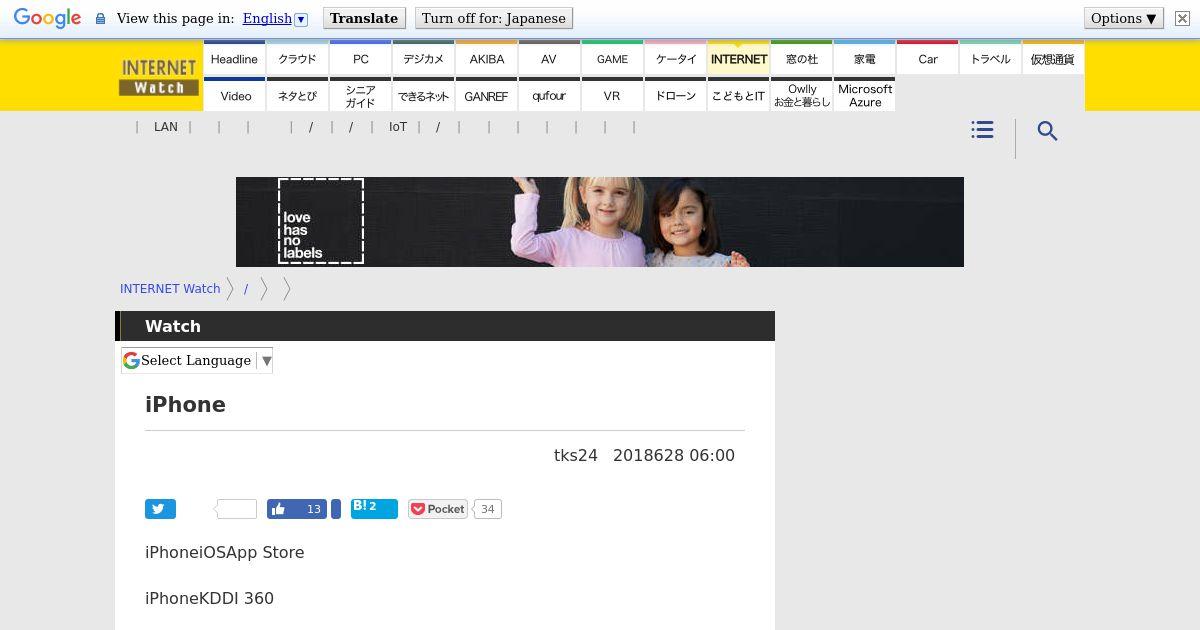Viewport: 1200px width, 630px height.
Task: Open the 家電 tab
Action: coord(864,58)
